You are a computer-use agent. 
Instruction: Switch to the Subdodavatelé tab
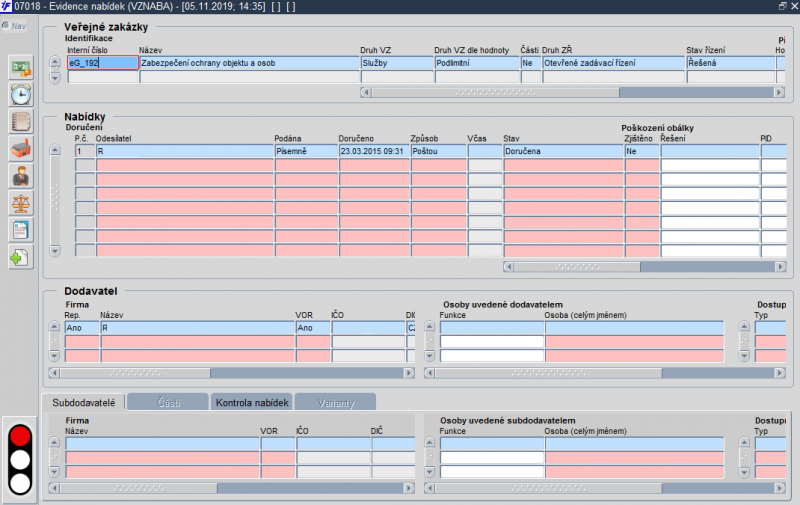coord(83,402)
